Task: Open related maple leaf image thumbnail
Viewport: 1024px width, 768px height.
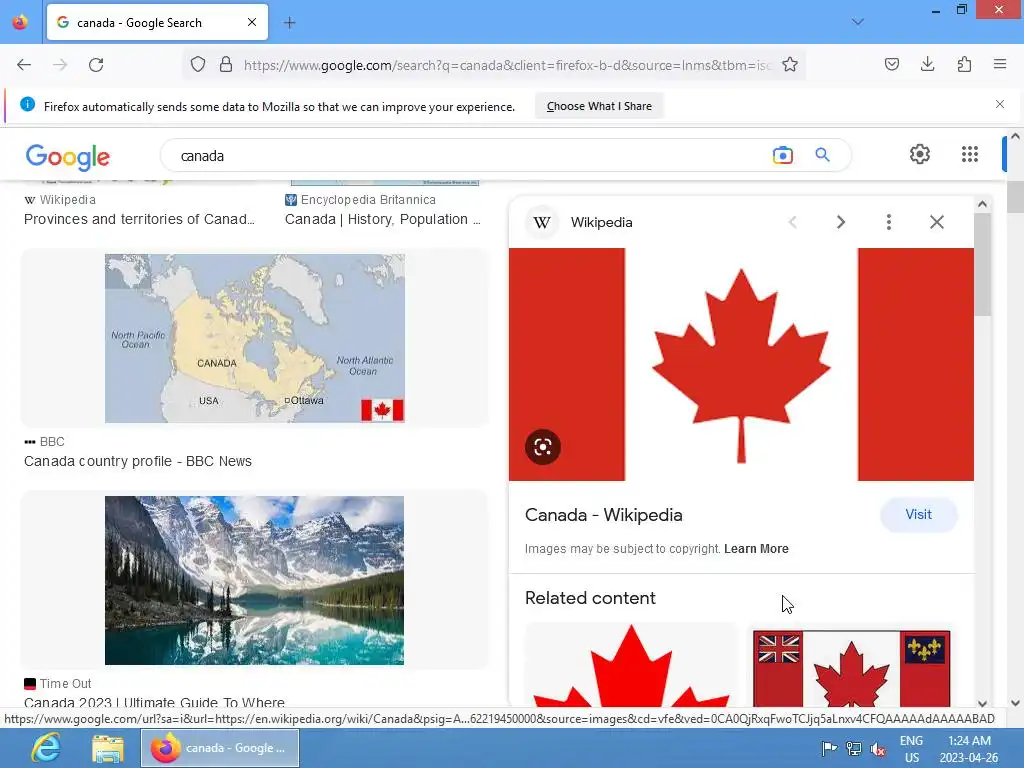Action: pos(631,665)
